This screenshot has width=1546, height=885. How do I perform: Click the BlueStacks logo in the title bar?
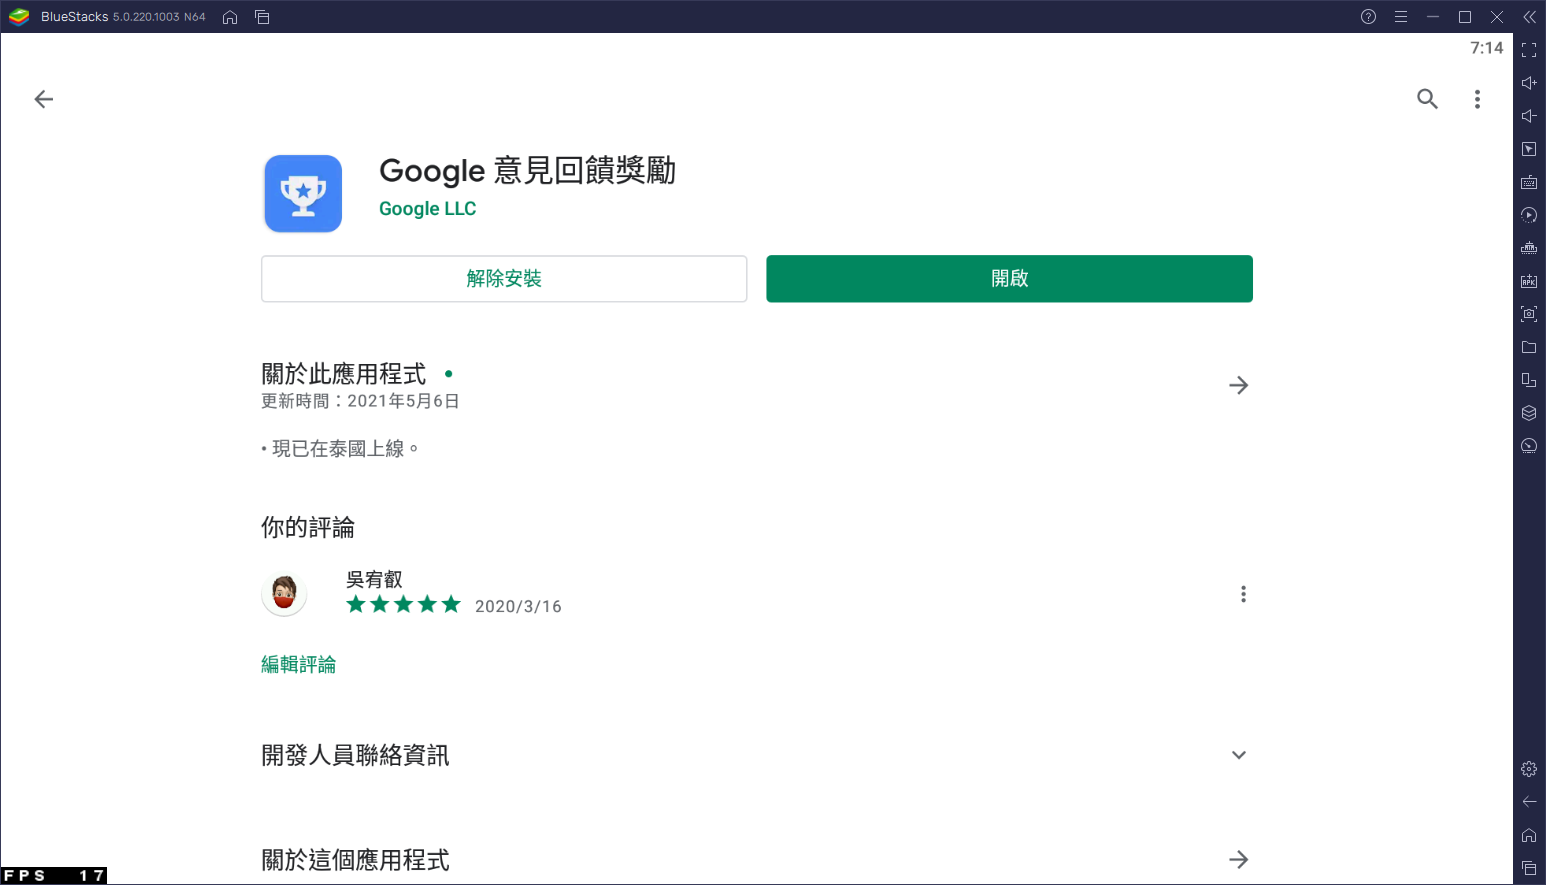click(19, 17)
